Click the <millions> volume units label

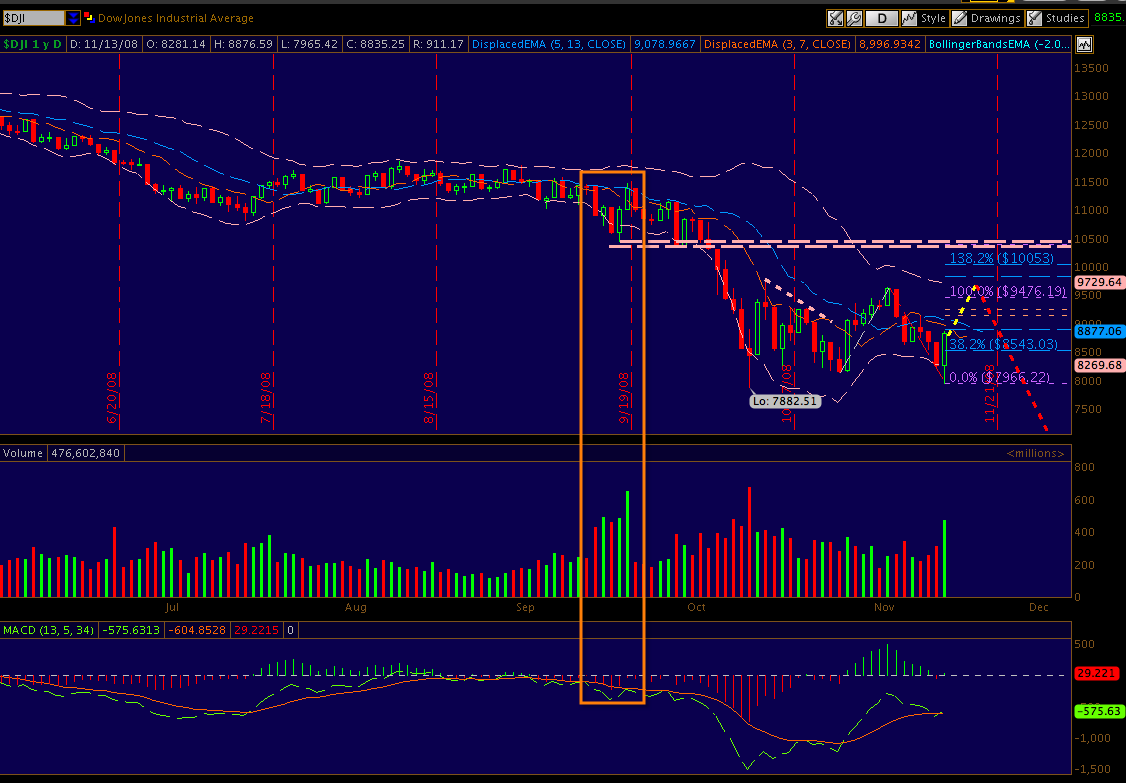(1035, 453)
